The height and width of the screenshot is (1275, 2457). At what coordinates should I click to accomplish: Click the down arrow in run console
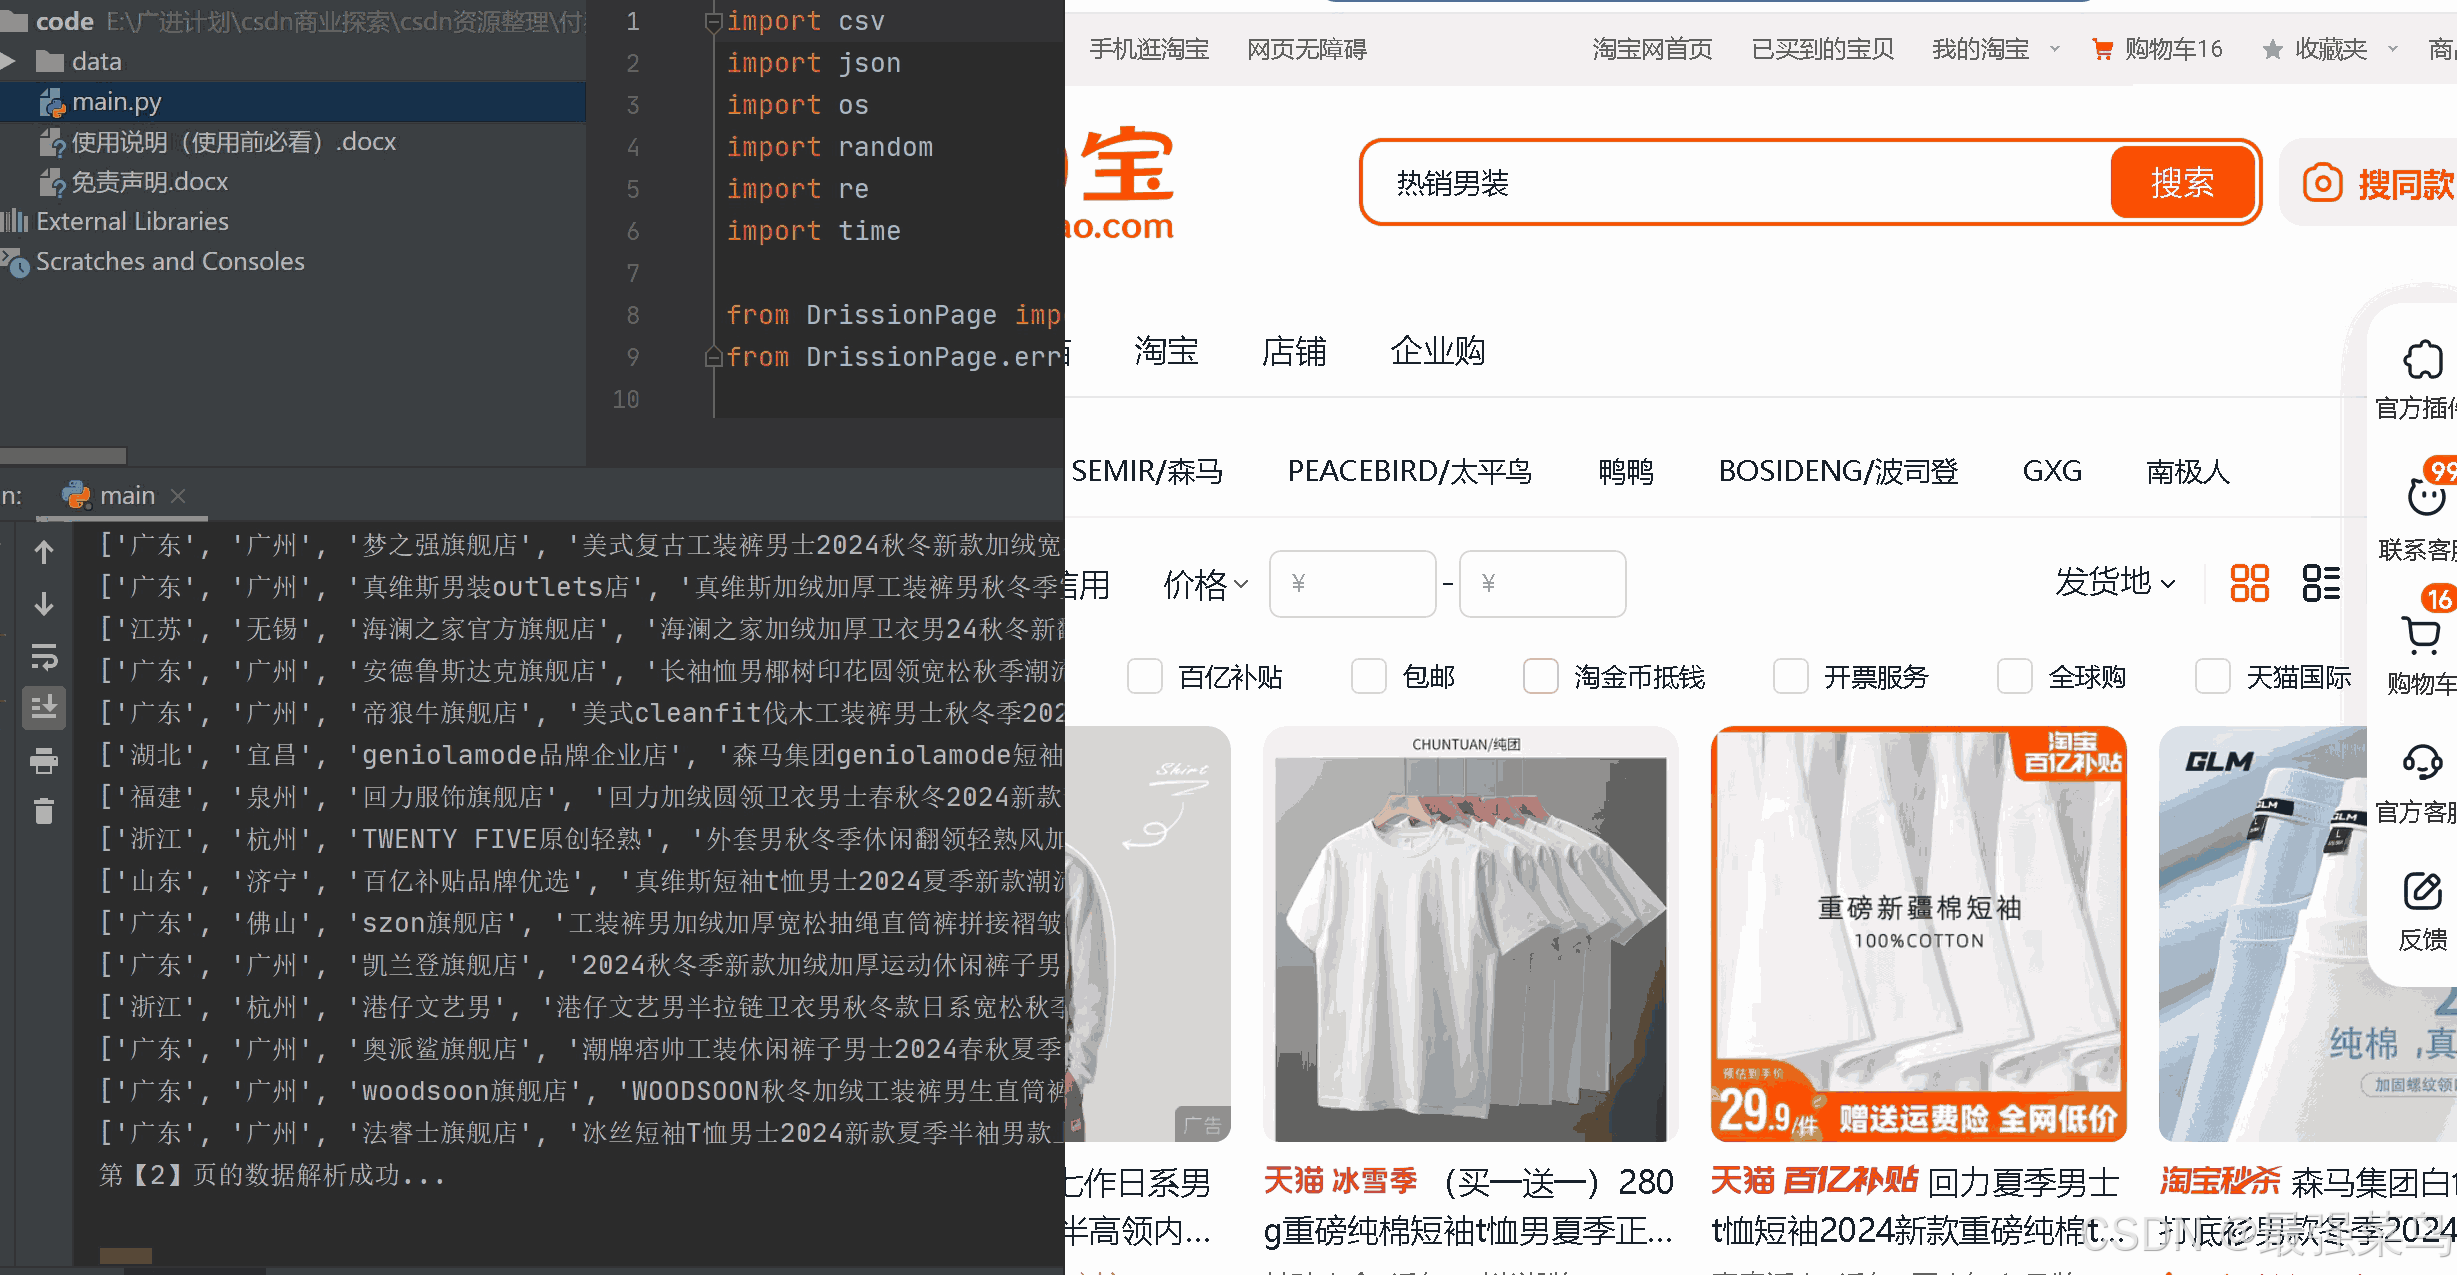(x=44, y=604)
